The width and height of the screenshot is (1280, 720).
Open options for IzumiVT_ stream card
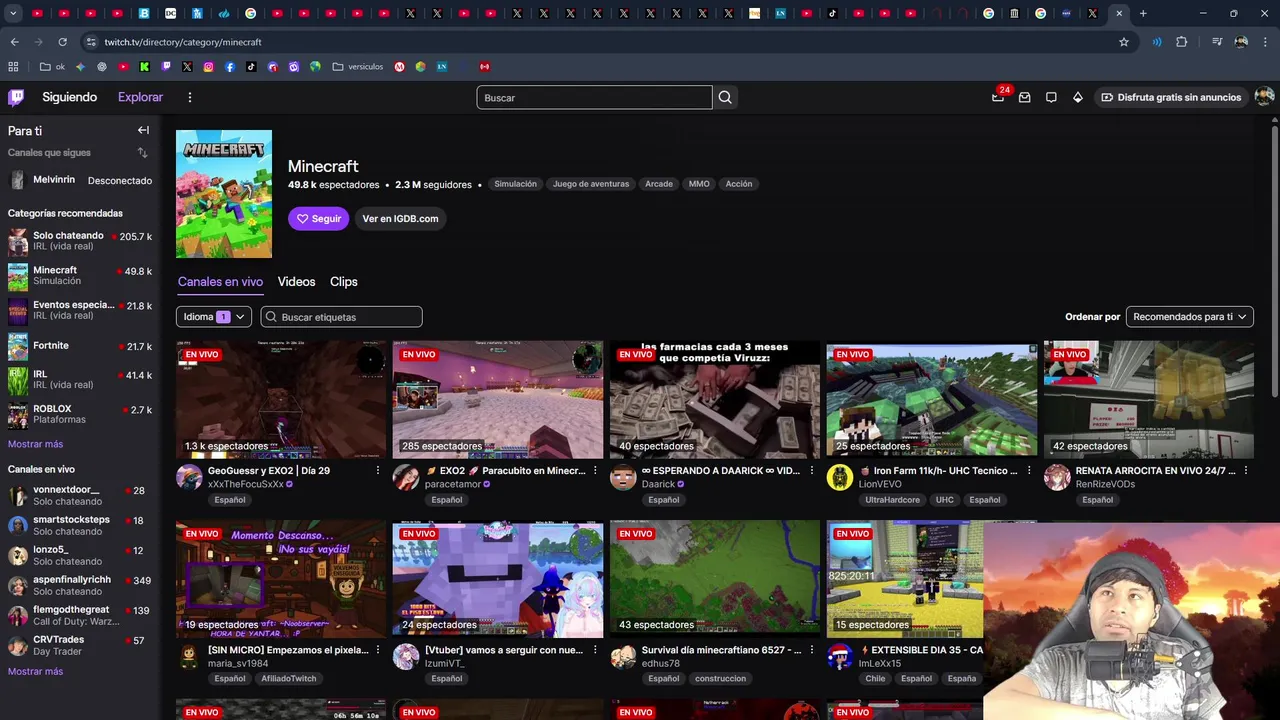595,650
